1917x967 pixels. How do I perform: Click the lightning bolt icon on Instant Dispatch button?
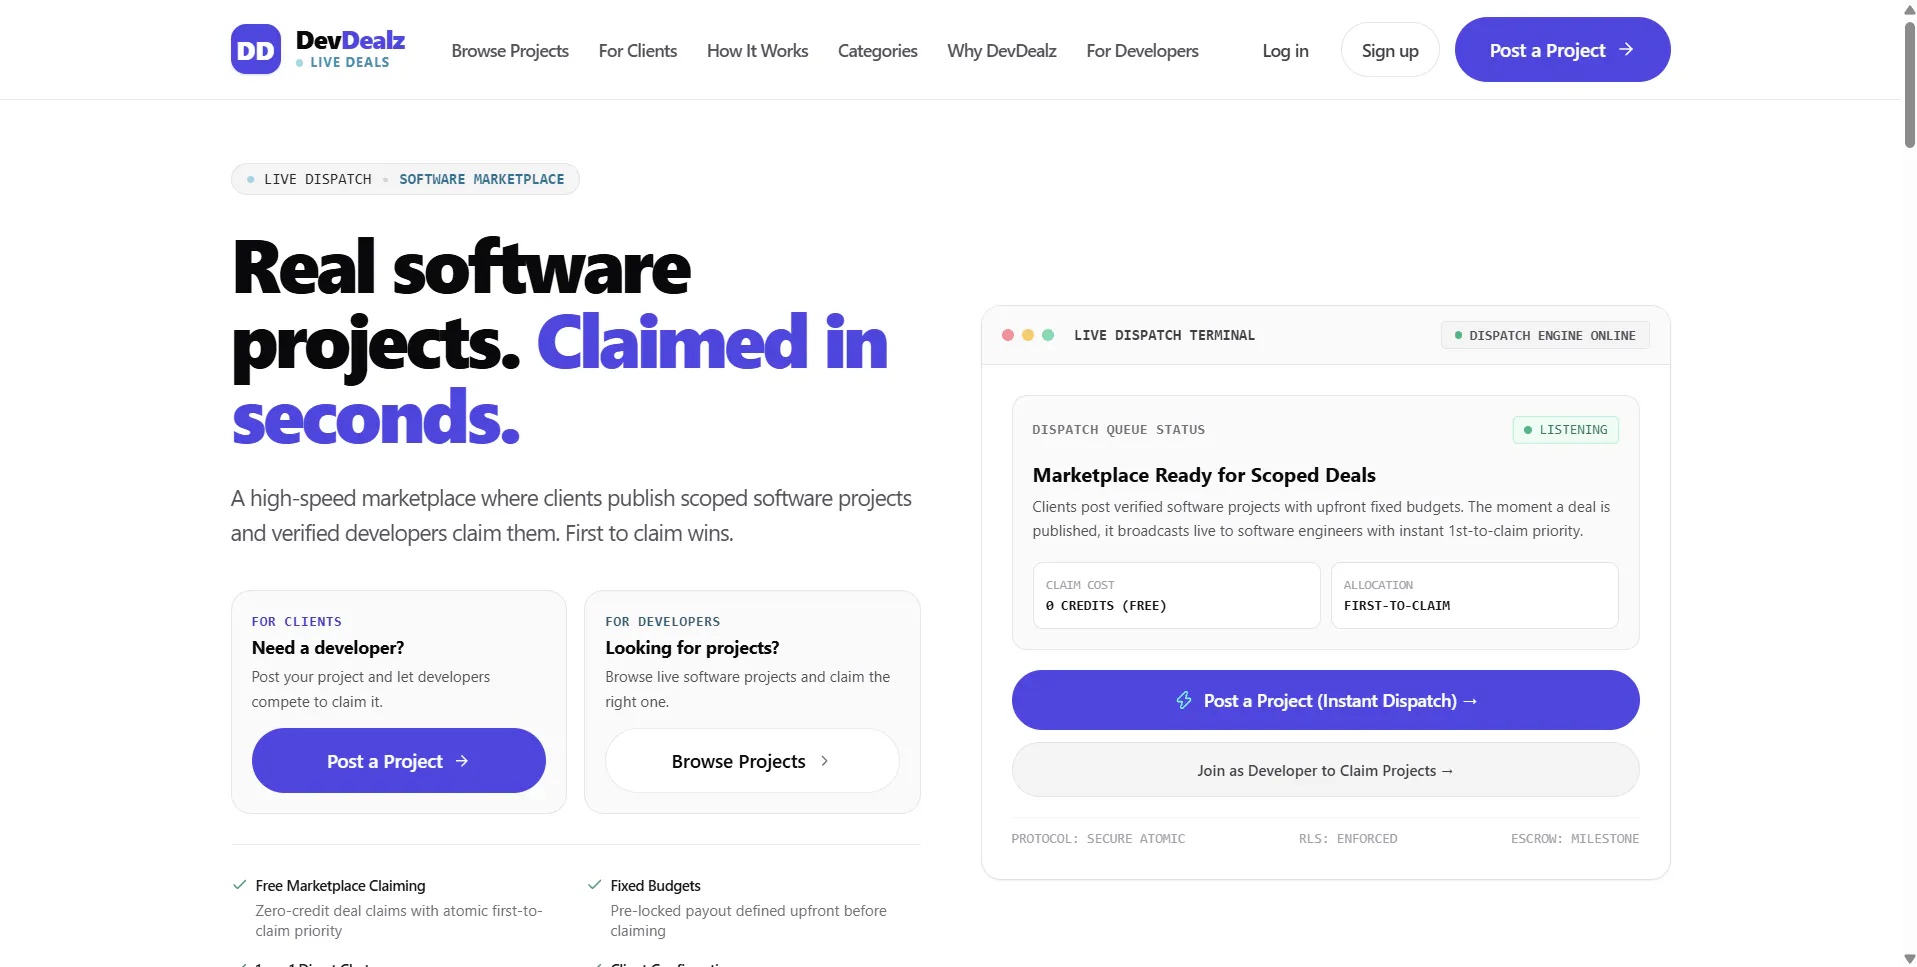tap(1184, 700)
